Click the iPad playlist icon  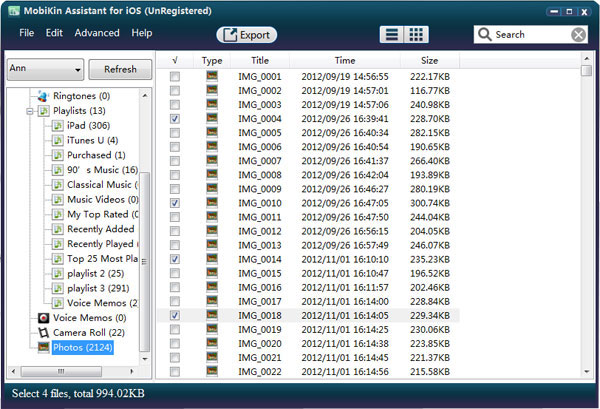click(x=57, y=125)
